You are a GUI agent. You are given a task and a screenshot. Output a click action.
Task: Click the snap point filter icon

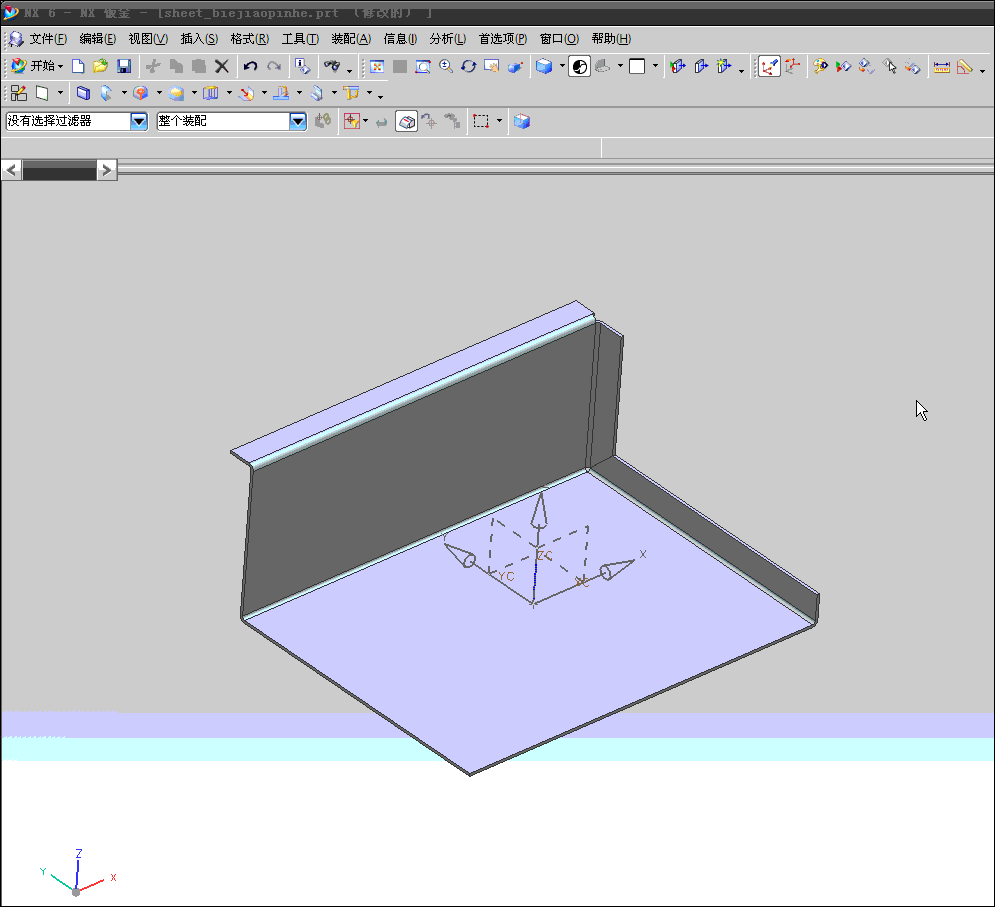352,121
